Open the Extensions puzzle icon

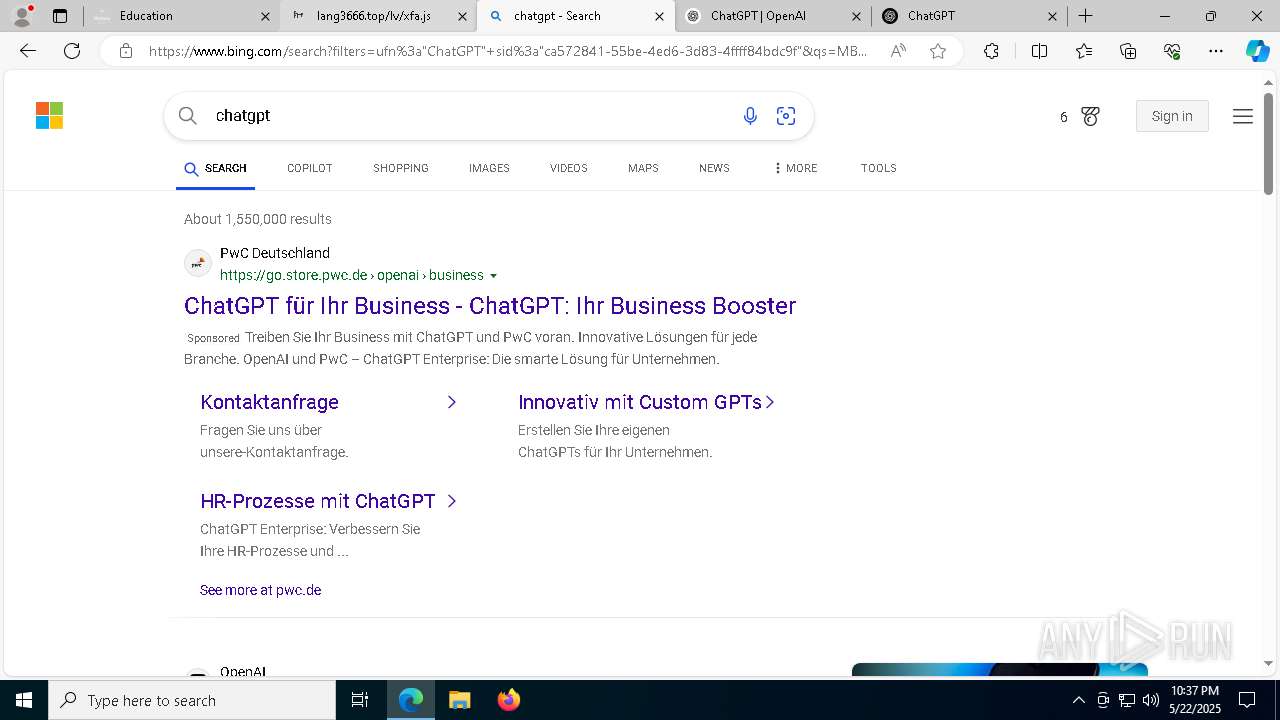(991, 51)
